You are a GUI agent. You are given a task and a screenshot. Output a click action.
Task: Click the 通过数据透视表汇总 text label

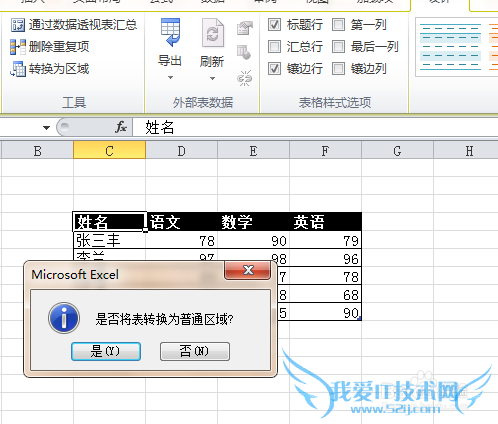click(x=83, y=25)
